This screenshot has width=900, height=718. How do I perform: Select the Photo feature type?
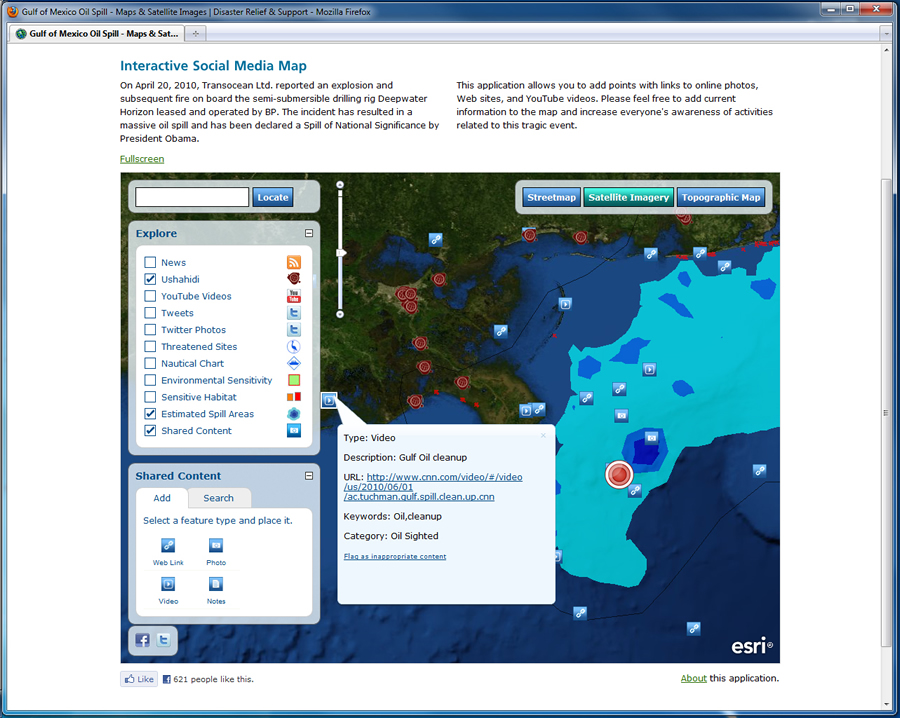(x=216, y=545)
